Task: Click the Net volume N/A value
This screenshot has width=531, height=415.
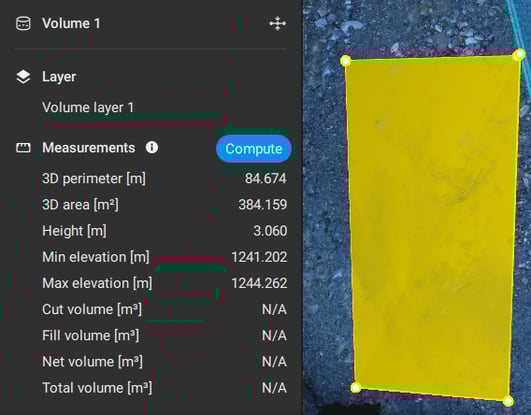Action: point(274,362)
